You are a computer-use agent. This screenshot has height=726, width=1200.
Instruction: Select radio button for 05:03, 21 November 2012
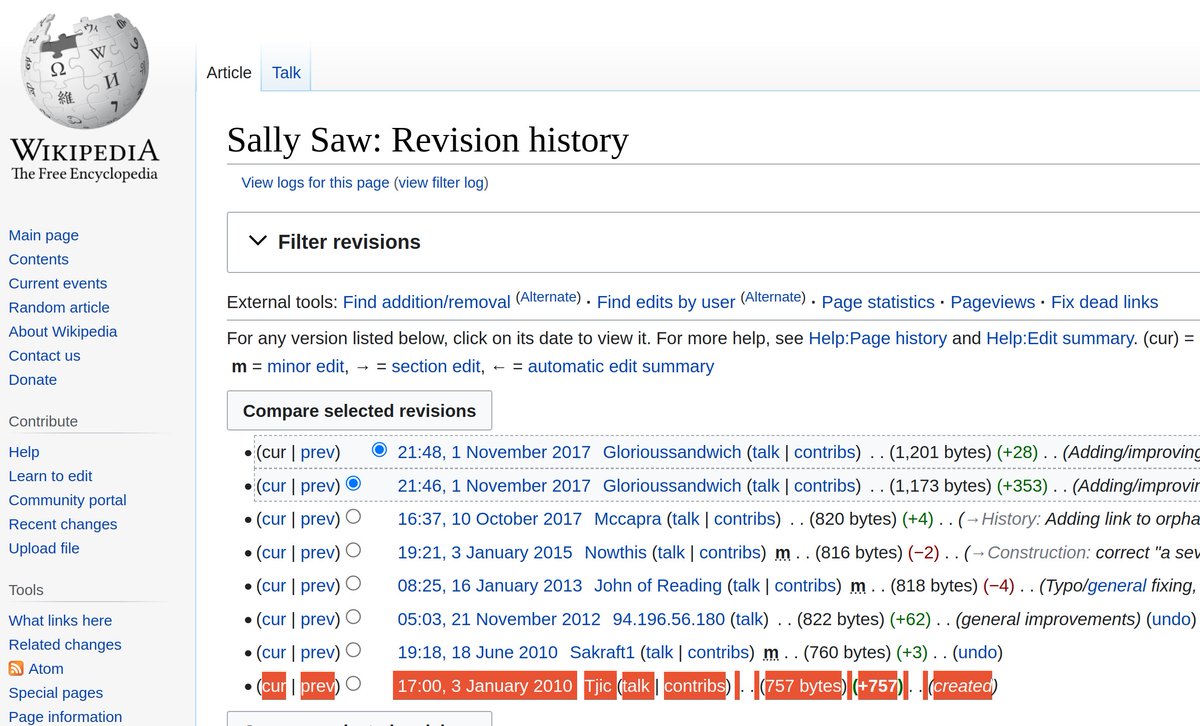(x=353, y=617)
